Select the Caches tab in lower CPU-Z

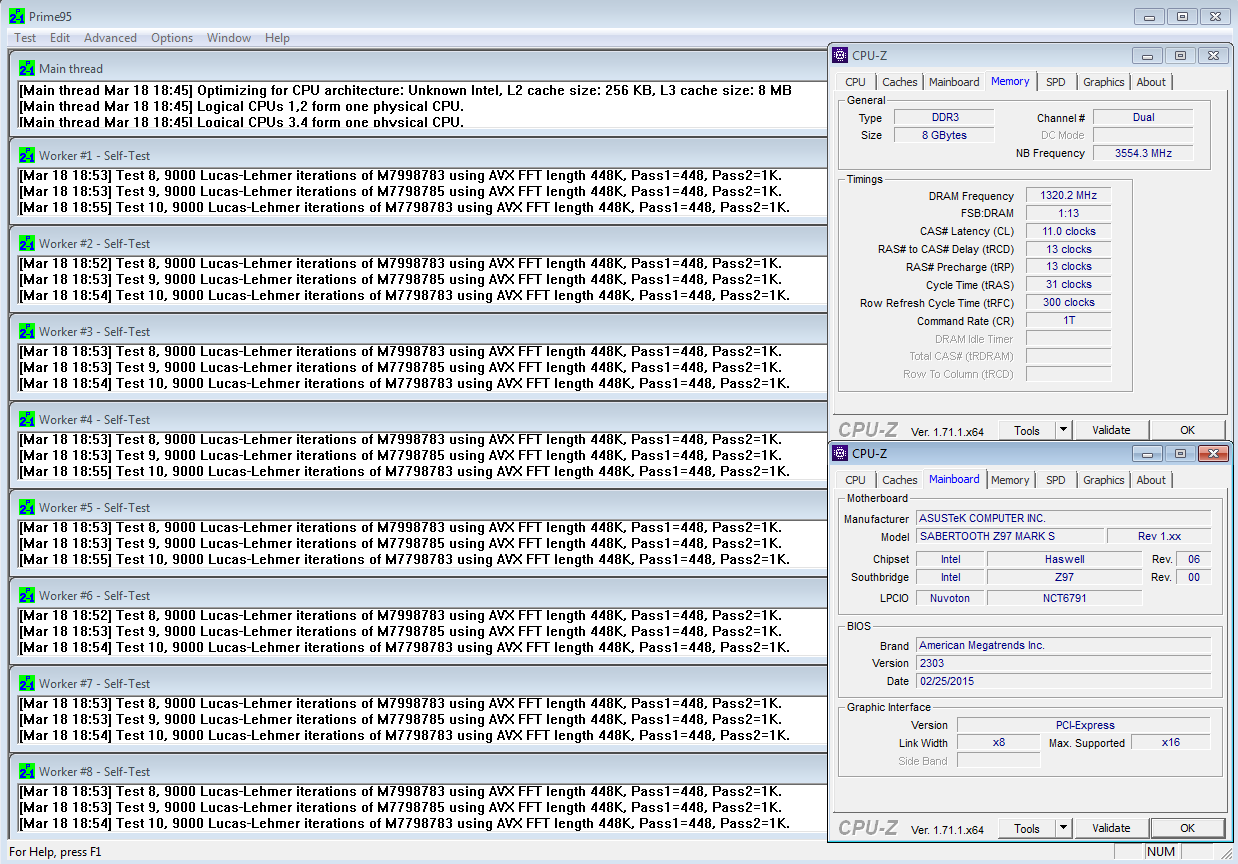click(899, 480)
